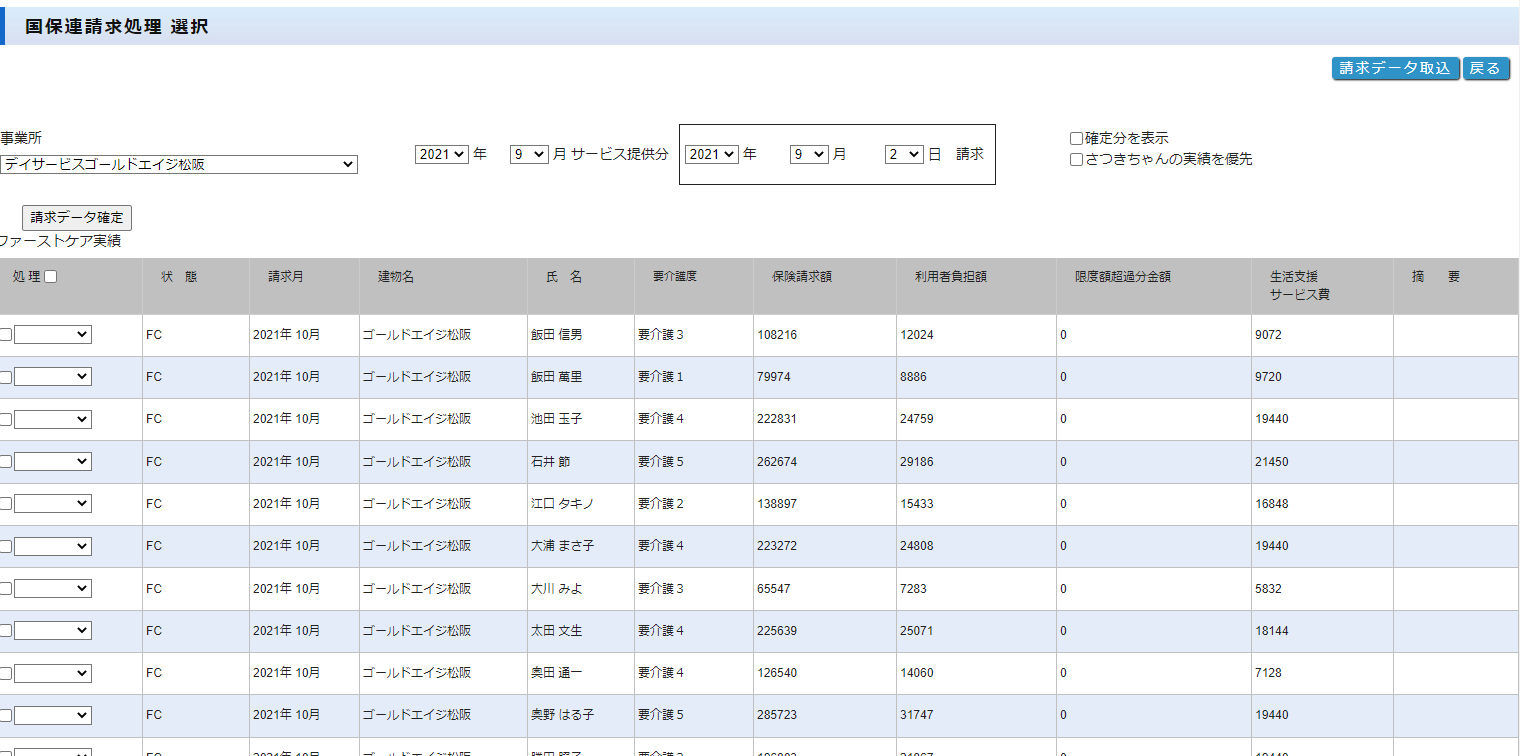Click the 戻る button
Screen dimensions: 1520x756
point(1485,68)
